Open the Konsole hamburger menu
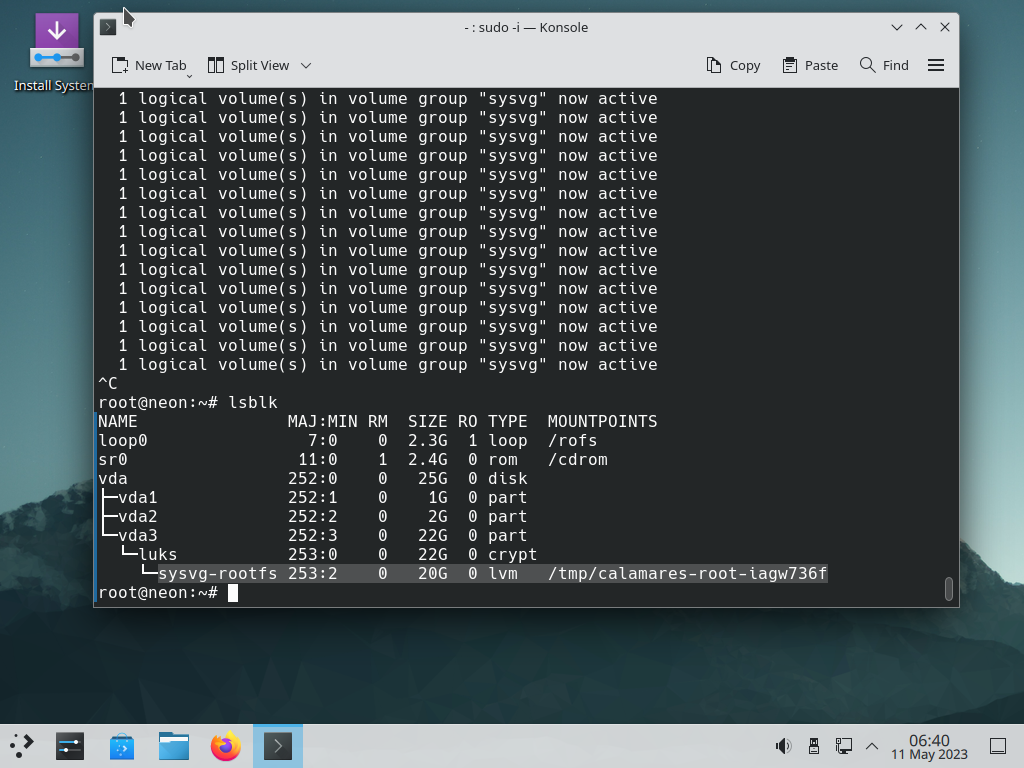This screenshot has height=768, width=1024. tap(936, 65)
